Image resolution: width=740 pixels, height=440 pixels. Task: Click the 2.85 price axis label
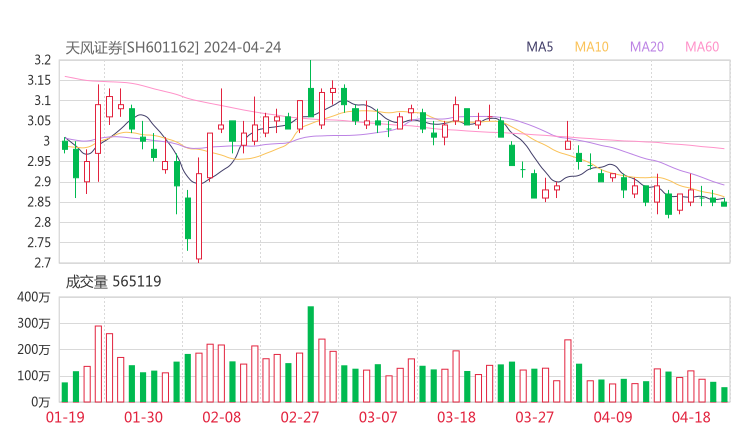[x=39, y=202]
